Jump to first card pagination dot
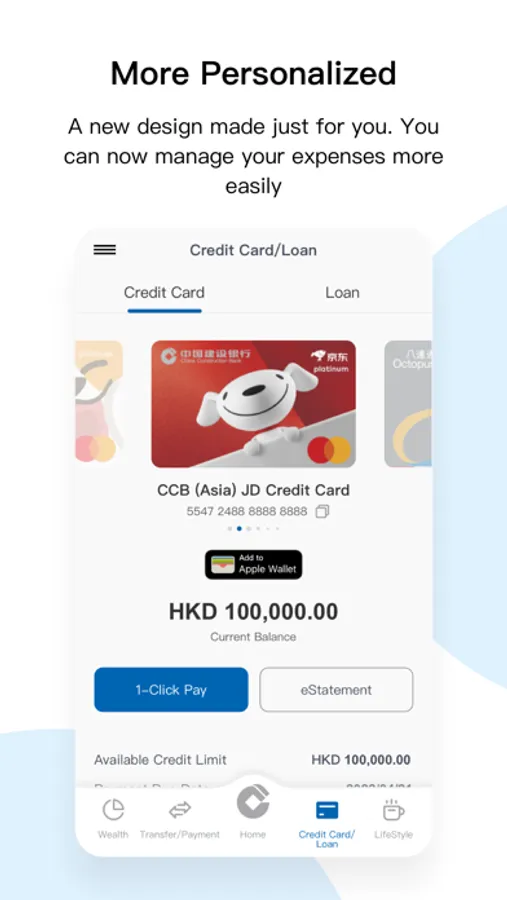507x900 pixels. click(230, 529)
